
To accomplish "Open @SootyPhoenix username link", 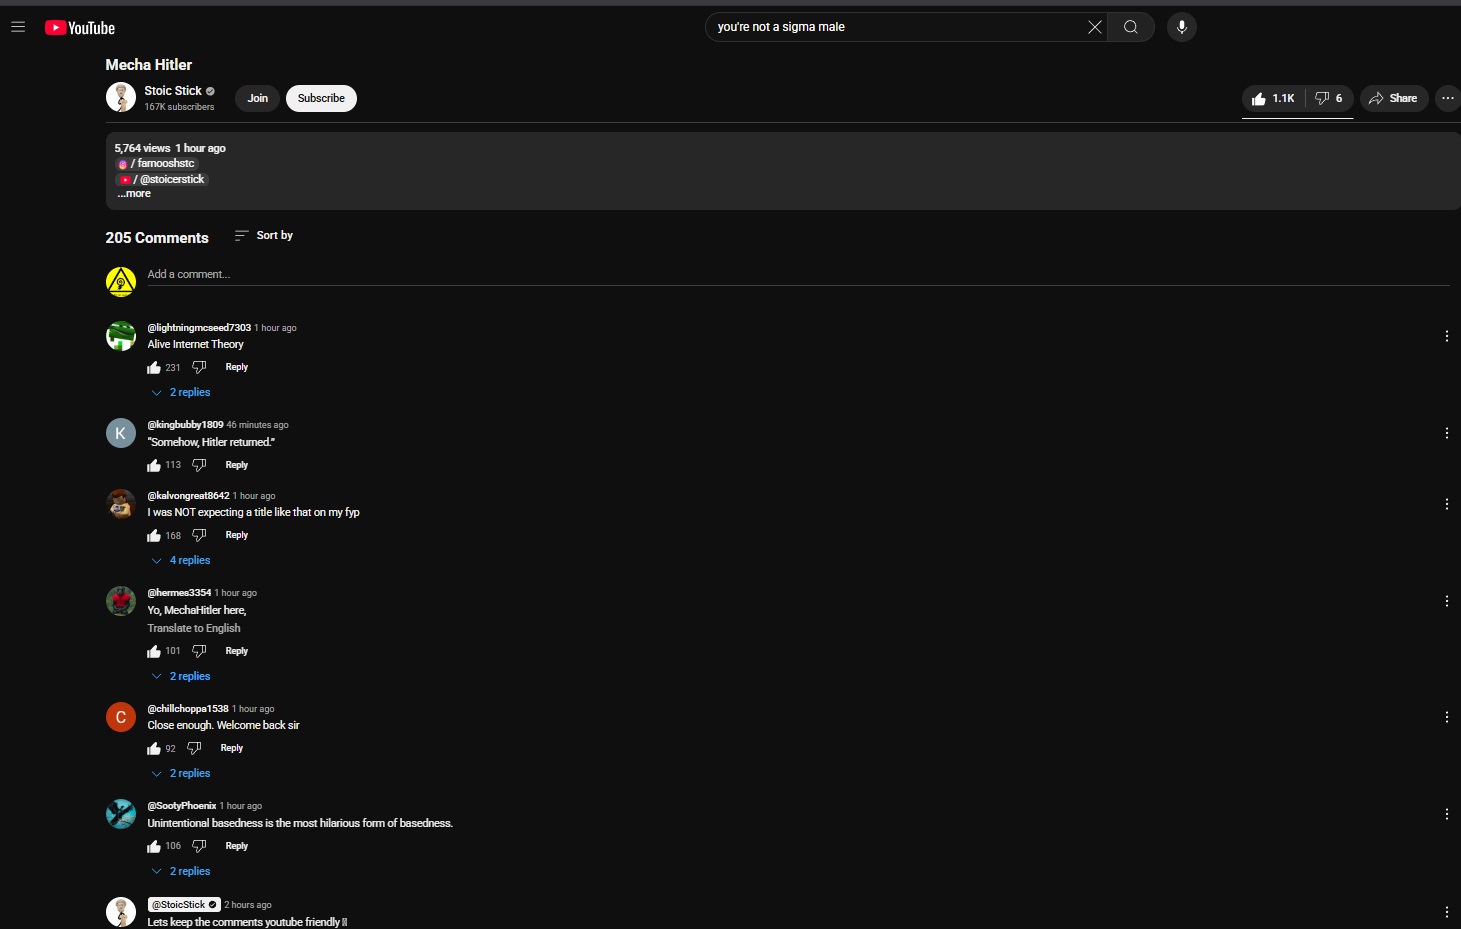I will (x=182, y=806).
